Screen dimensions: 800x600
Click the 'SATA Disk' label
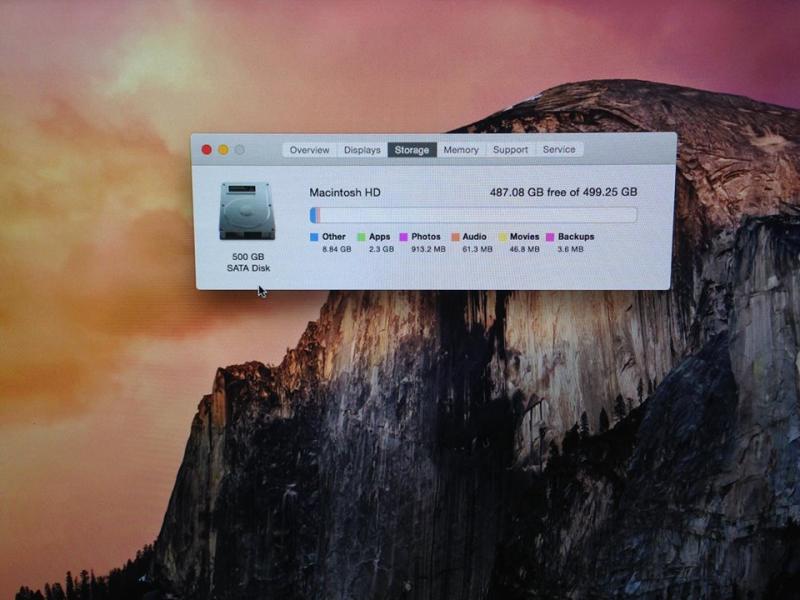point(248,268)
